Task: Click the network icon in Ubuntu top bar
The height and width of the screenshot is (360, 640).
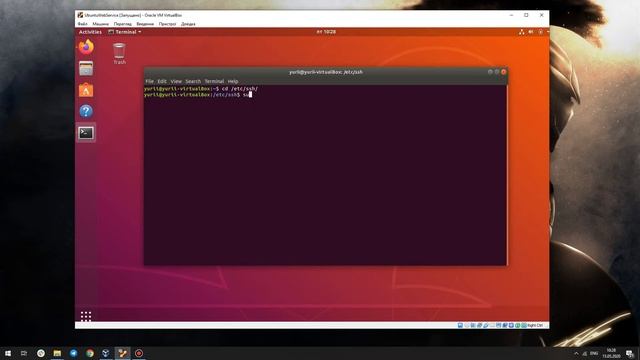Action: [522, 32]
